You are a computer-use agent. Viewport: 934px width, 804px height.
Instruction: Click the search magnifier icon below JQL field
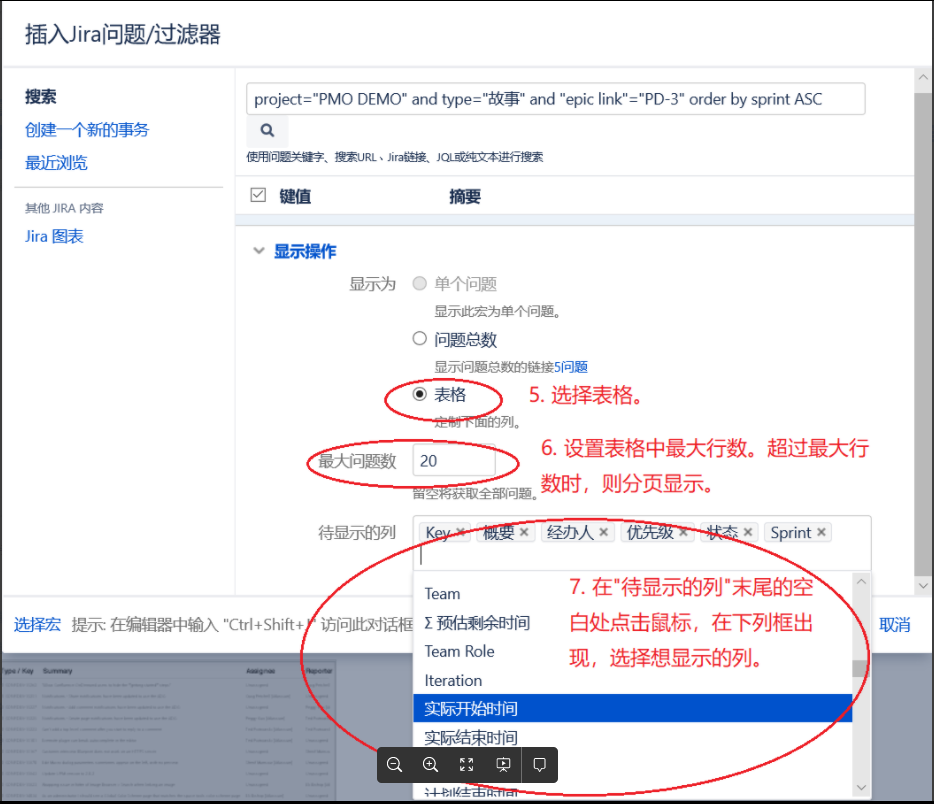tap(266, 130)
